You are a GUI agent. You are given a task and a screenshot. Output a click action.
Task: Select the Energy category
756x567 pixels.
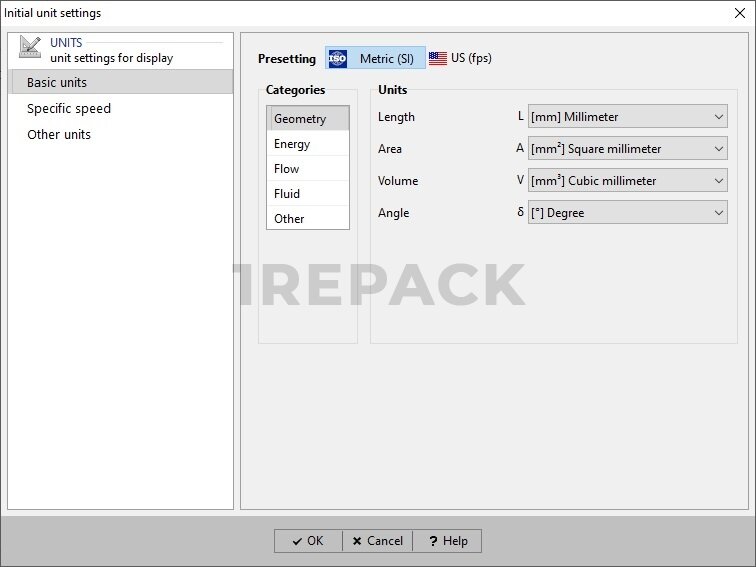[292, 144]
